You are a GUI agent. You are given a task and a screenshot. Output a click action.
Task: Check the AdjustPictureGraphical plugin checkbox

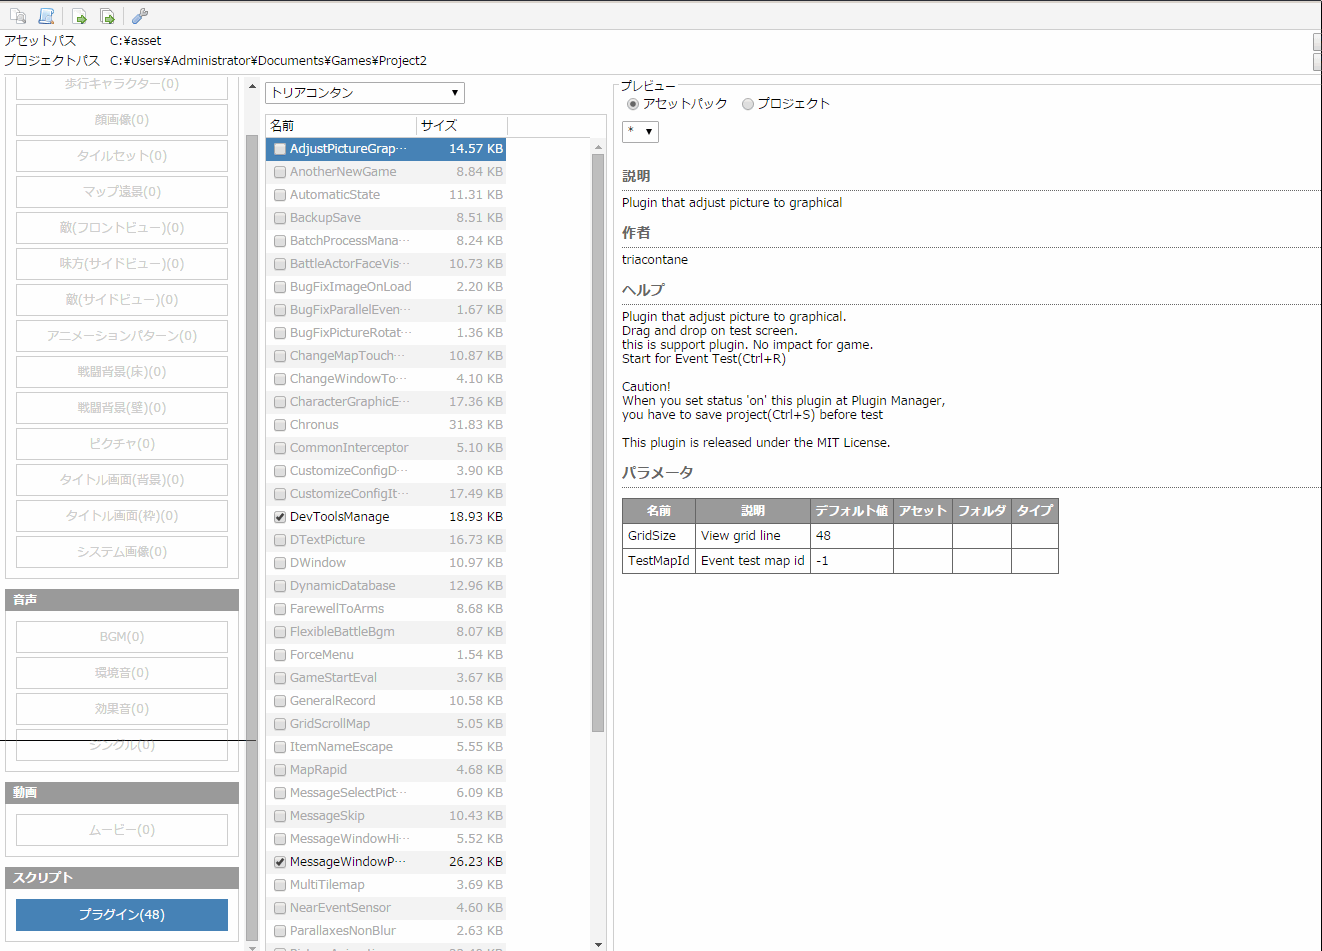[280, 149]
